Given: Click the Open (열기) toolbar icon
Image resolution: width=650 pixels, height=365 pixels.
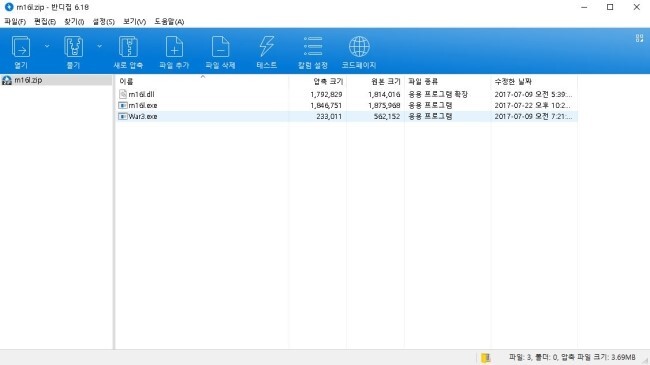Looking at the screenshot, I should pos(21,47).
